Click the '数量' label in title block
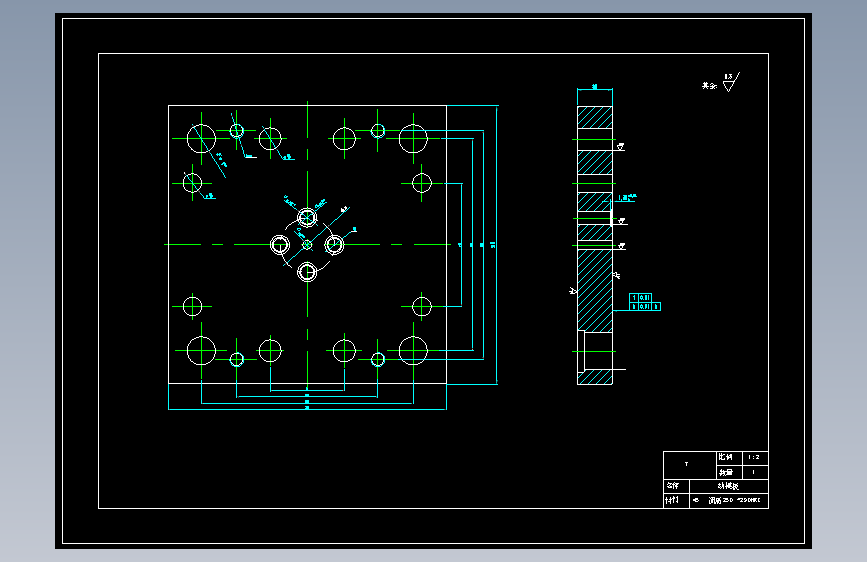 pos(725,472)
